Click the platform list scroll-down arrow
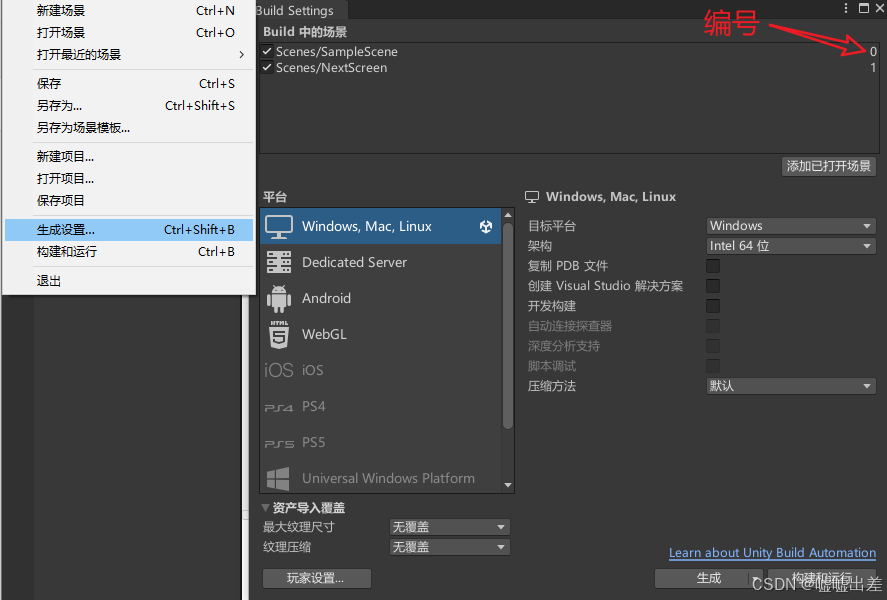The image size is (887, 600). point(508,485)
